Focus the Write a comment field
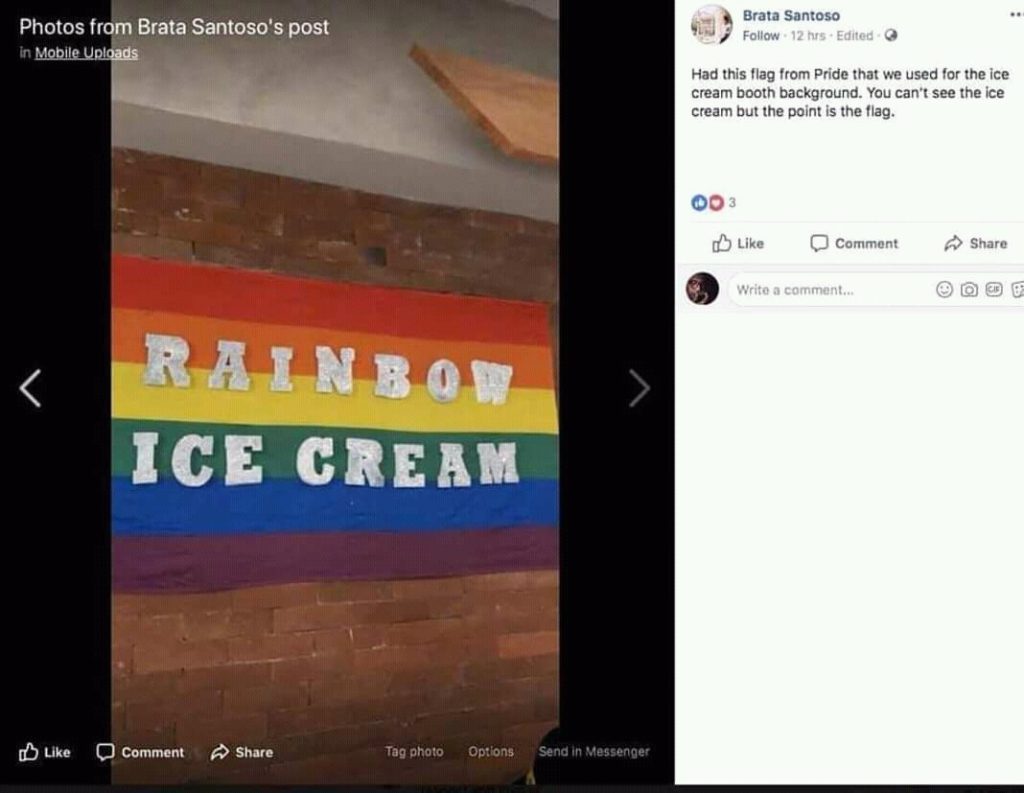Screen dimensions: 1024x793 (829, 289)
